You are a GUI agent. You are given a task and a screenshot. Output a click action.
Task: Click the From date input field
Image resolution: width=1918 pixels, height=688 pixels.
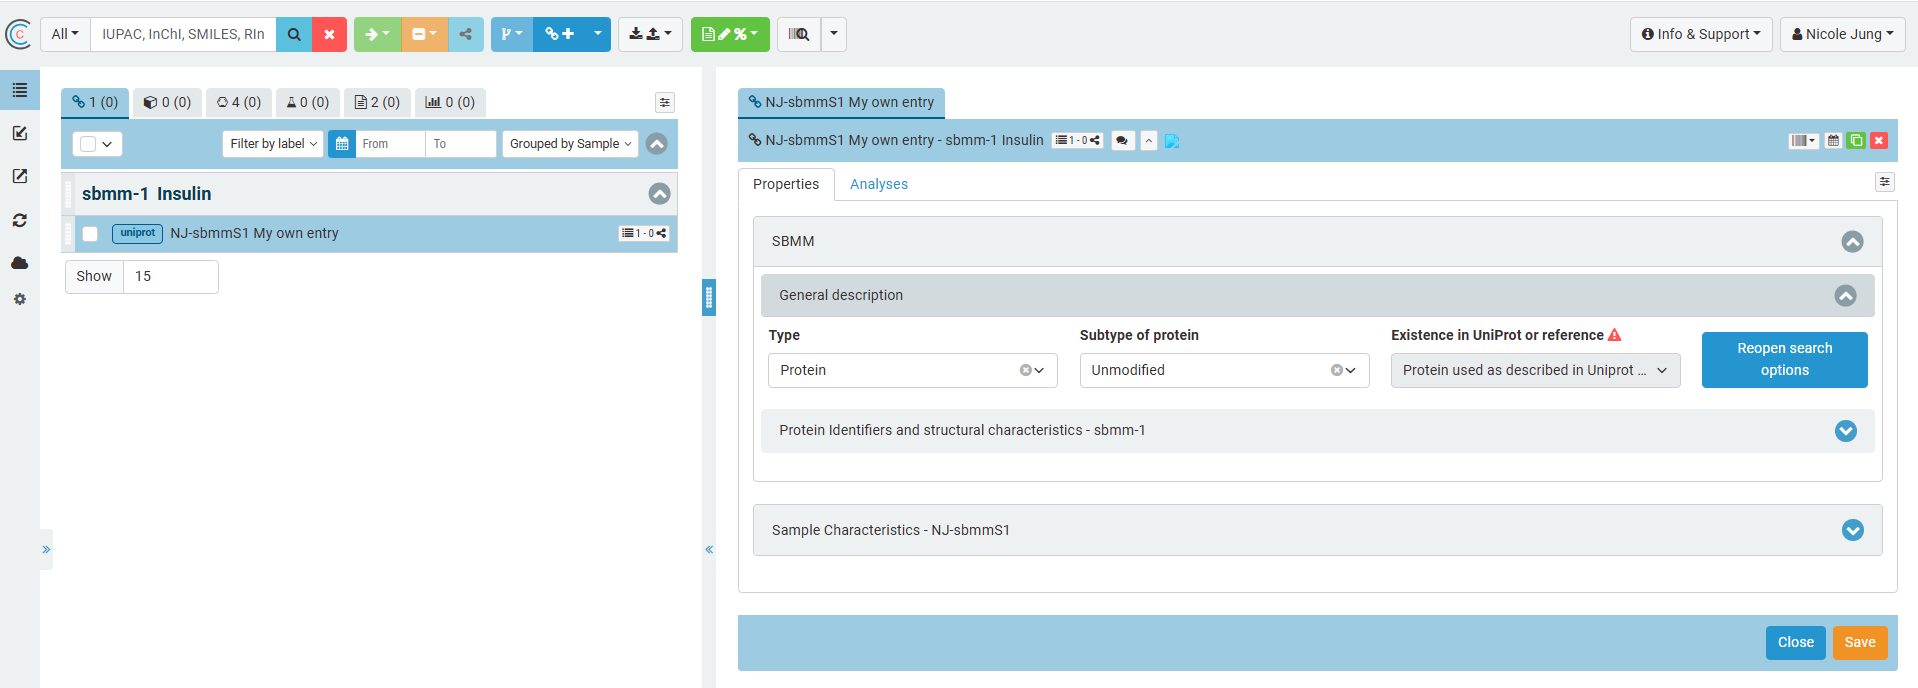pos(390,144)
